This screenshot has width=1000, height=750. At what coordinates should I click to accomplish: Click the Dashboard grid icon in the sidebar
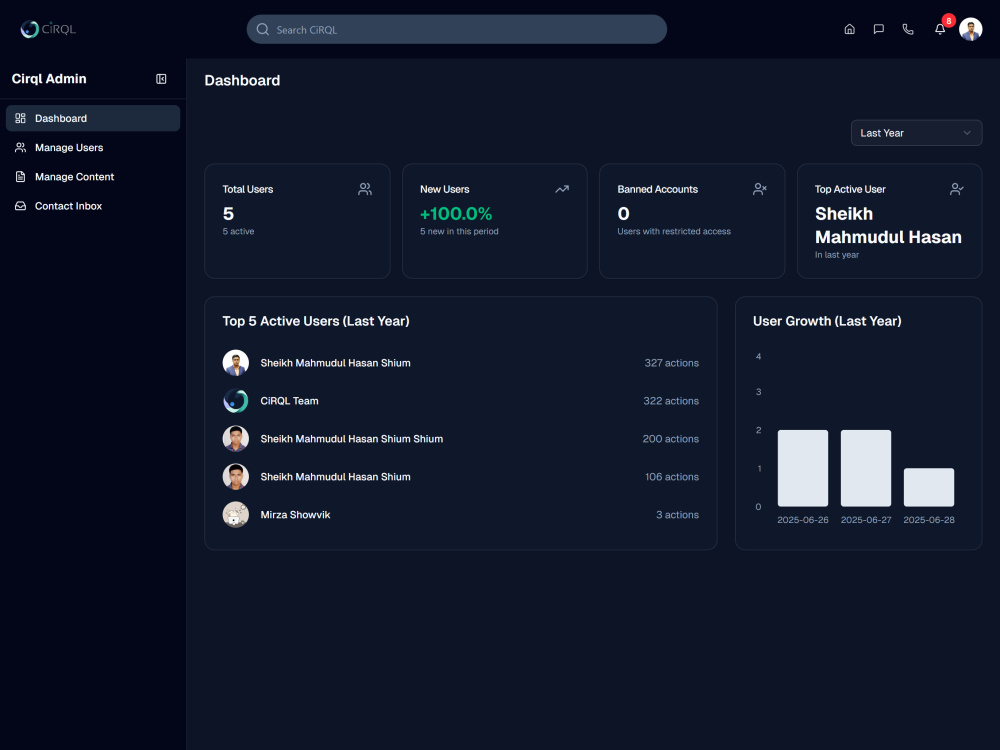pyautogui.click(x=20, y=118)
